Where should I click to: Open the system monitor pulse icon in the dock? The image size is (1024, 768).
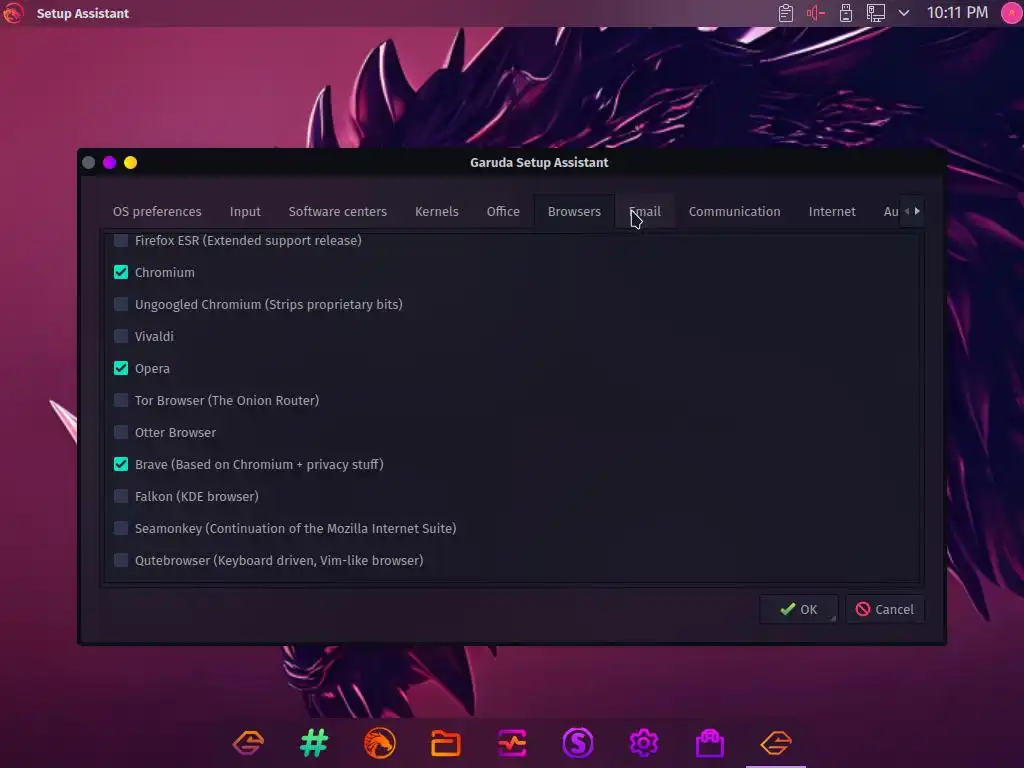coord(512,743)
